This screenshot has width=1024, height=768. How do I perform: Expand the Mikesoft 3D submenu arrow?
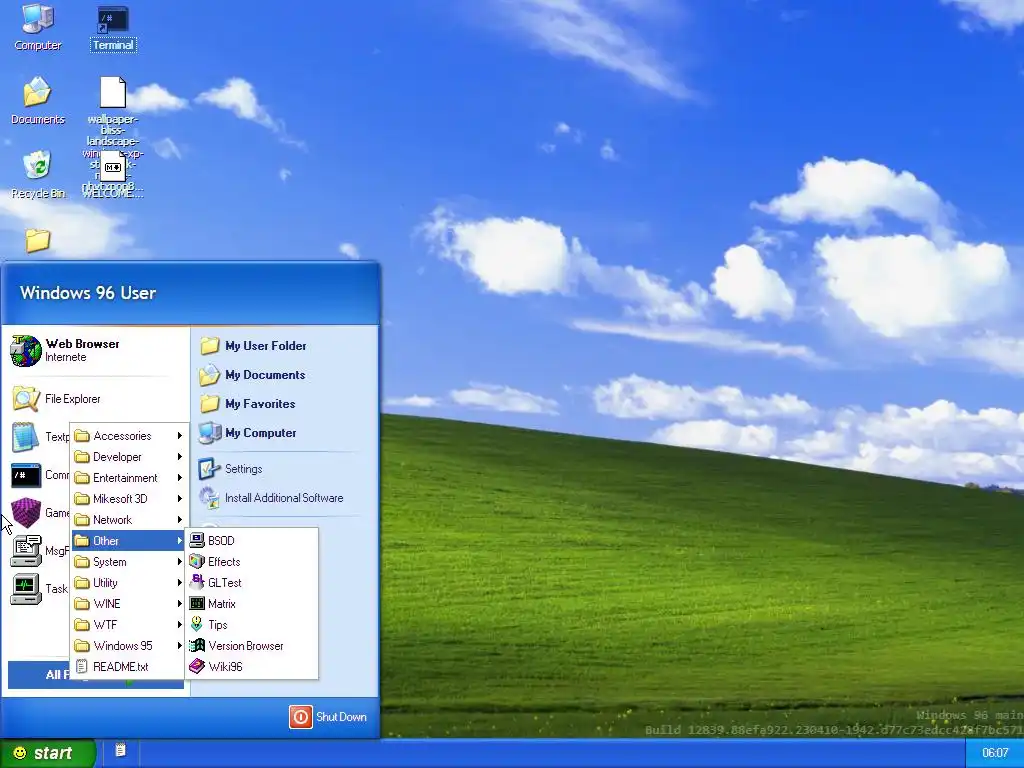(180, 498)
